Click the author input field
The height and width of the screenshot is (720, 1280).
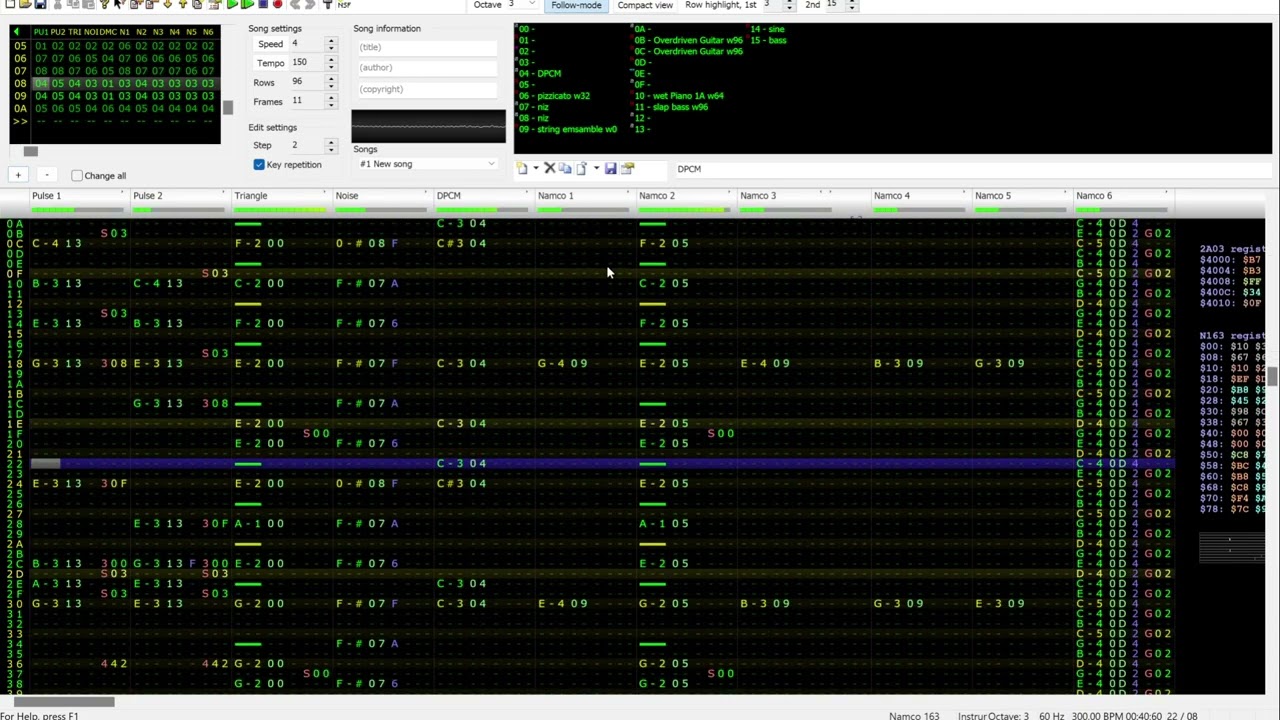click(x=427, y=67)
